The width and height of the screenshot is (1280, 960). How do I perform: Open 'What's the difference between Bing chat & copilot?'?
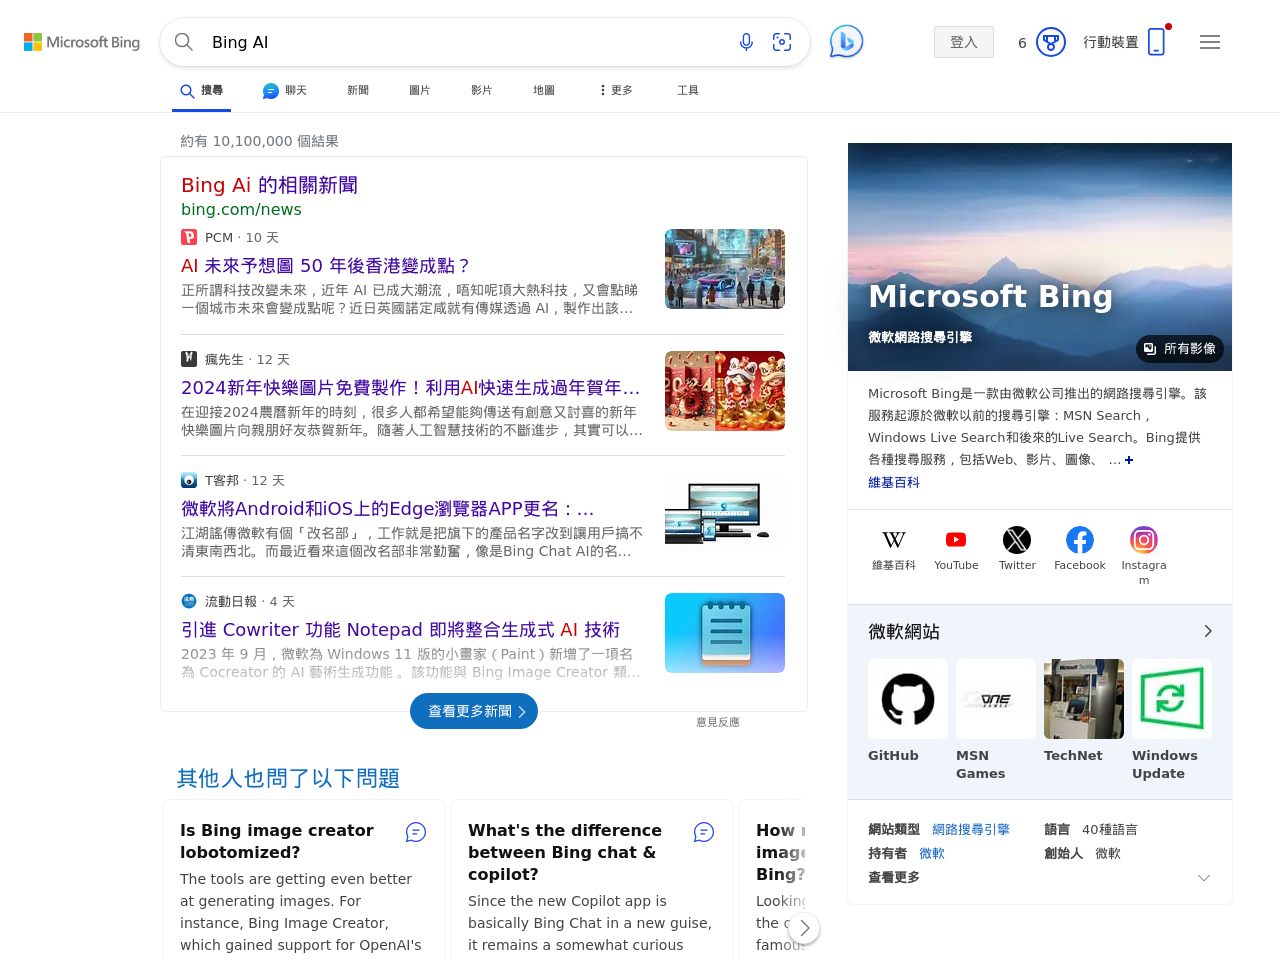(x=565, y=852)
